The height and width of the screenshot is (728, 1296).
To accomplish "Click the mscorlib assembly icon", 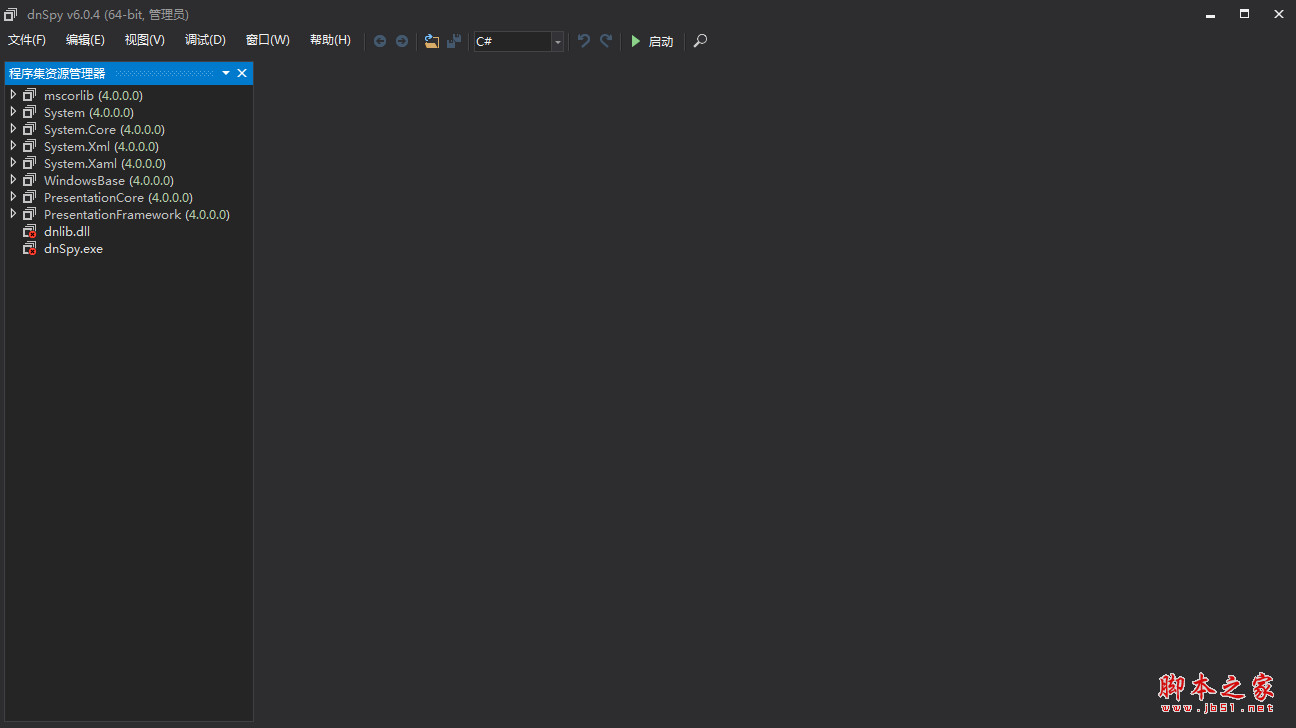I will click(30, 95).
